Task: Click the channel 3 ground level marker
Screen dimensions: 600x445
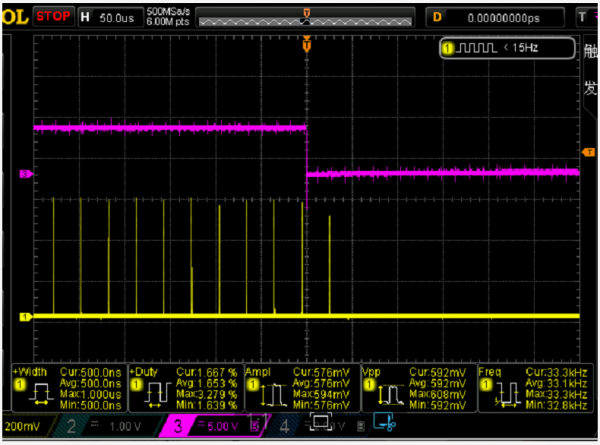Action: pos(26,174)
